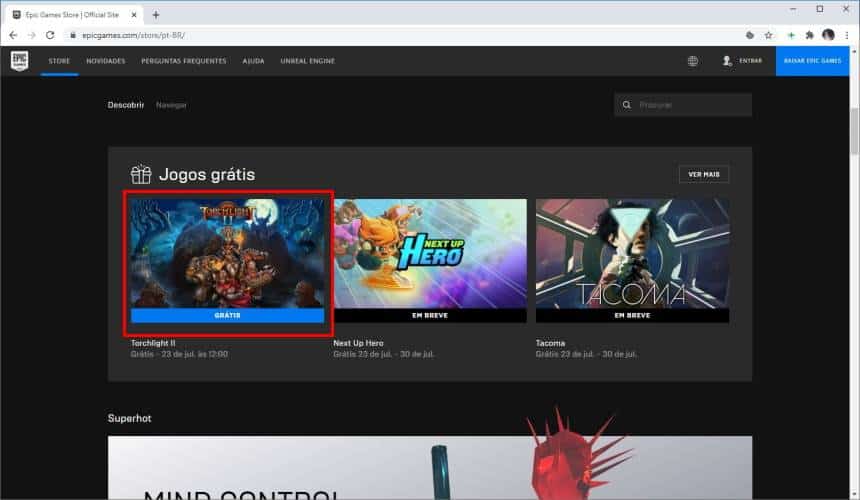Image resolution: width=860 pixels, height=500 pixels.
Task: Click the search magnifier icon
Action: [x=626, y=105]
